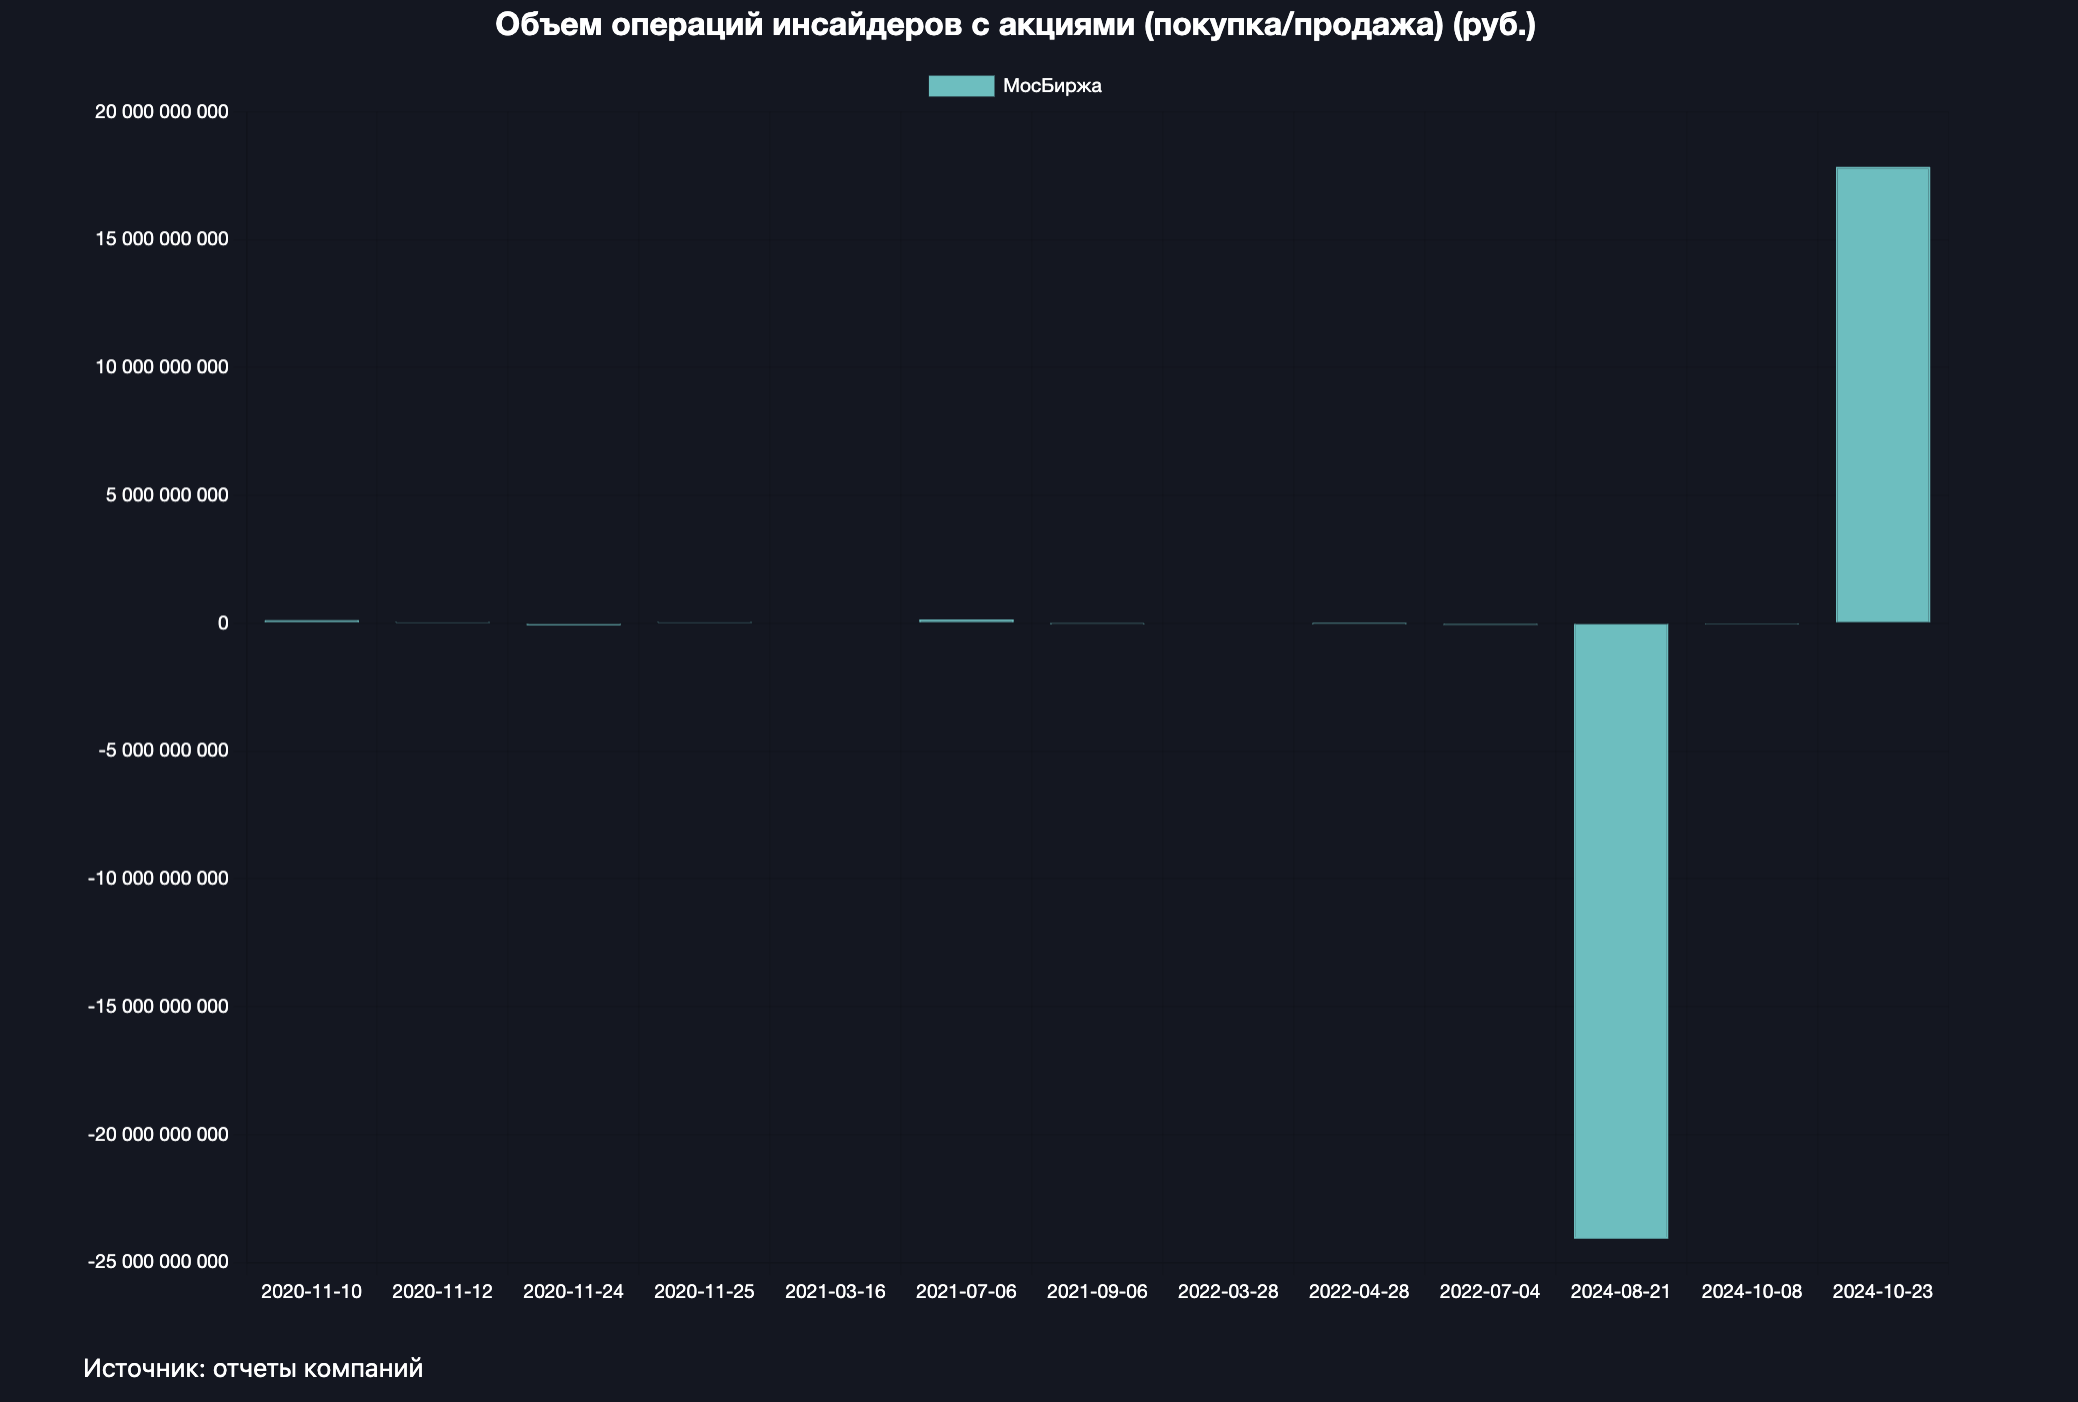Screen dimensions: 2078x1402
Task: Click the y-axis value 10 000 000 000
Action: 161,367
